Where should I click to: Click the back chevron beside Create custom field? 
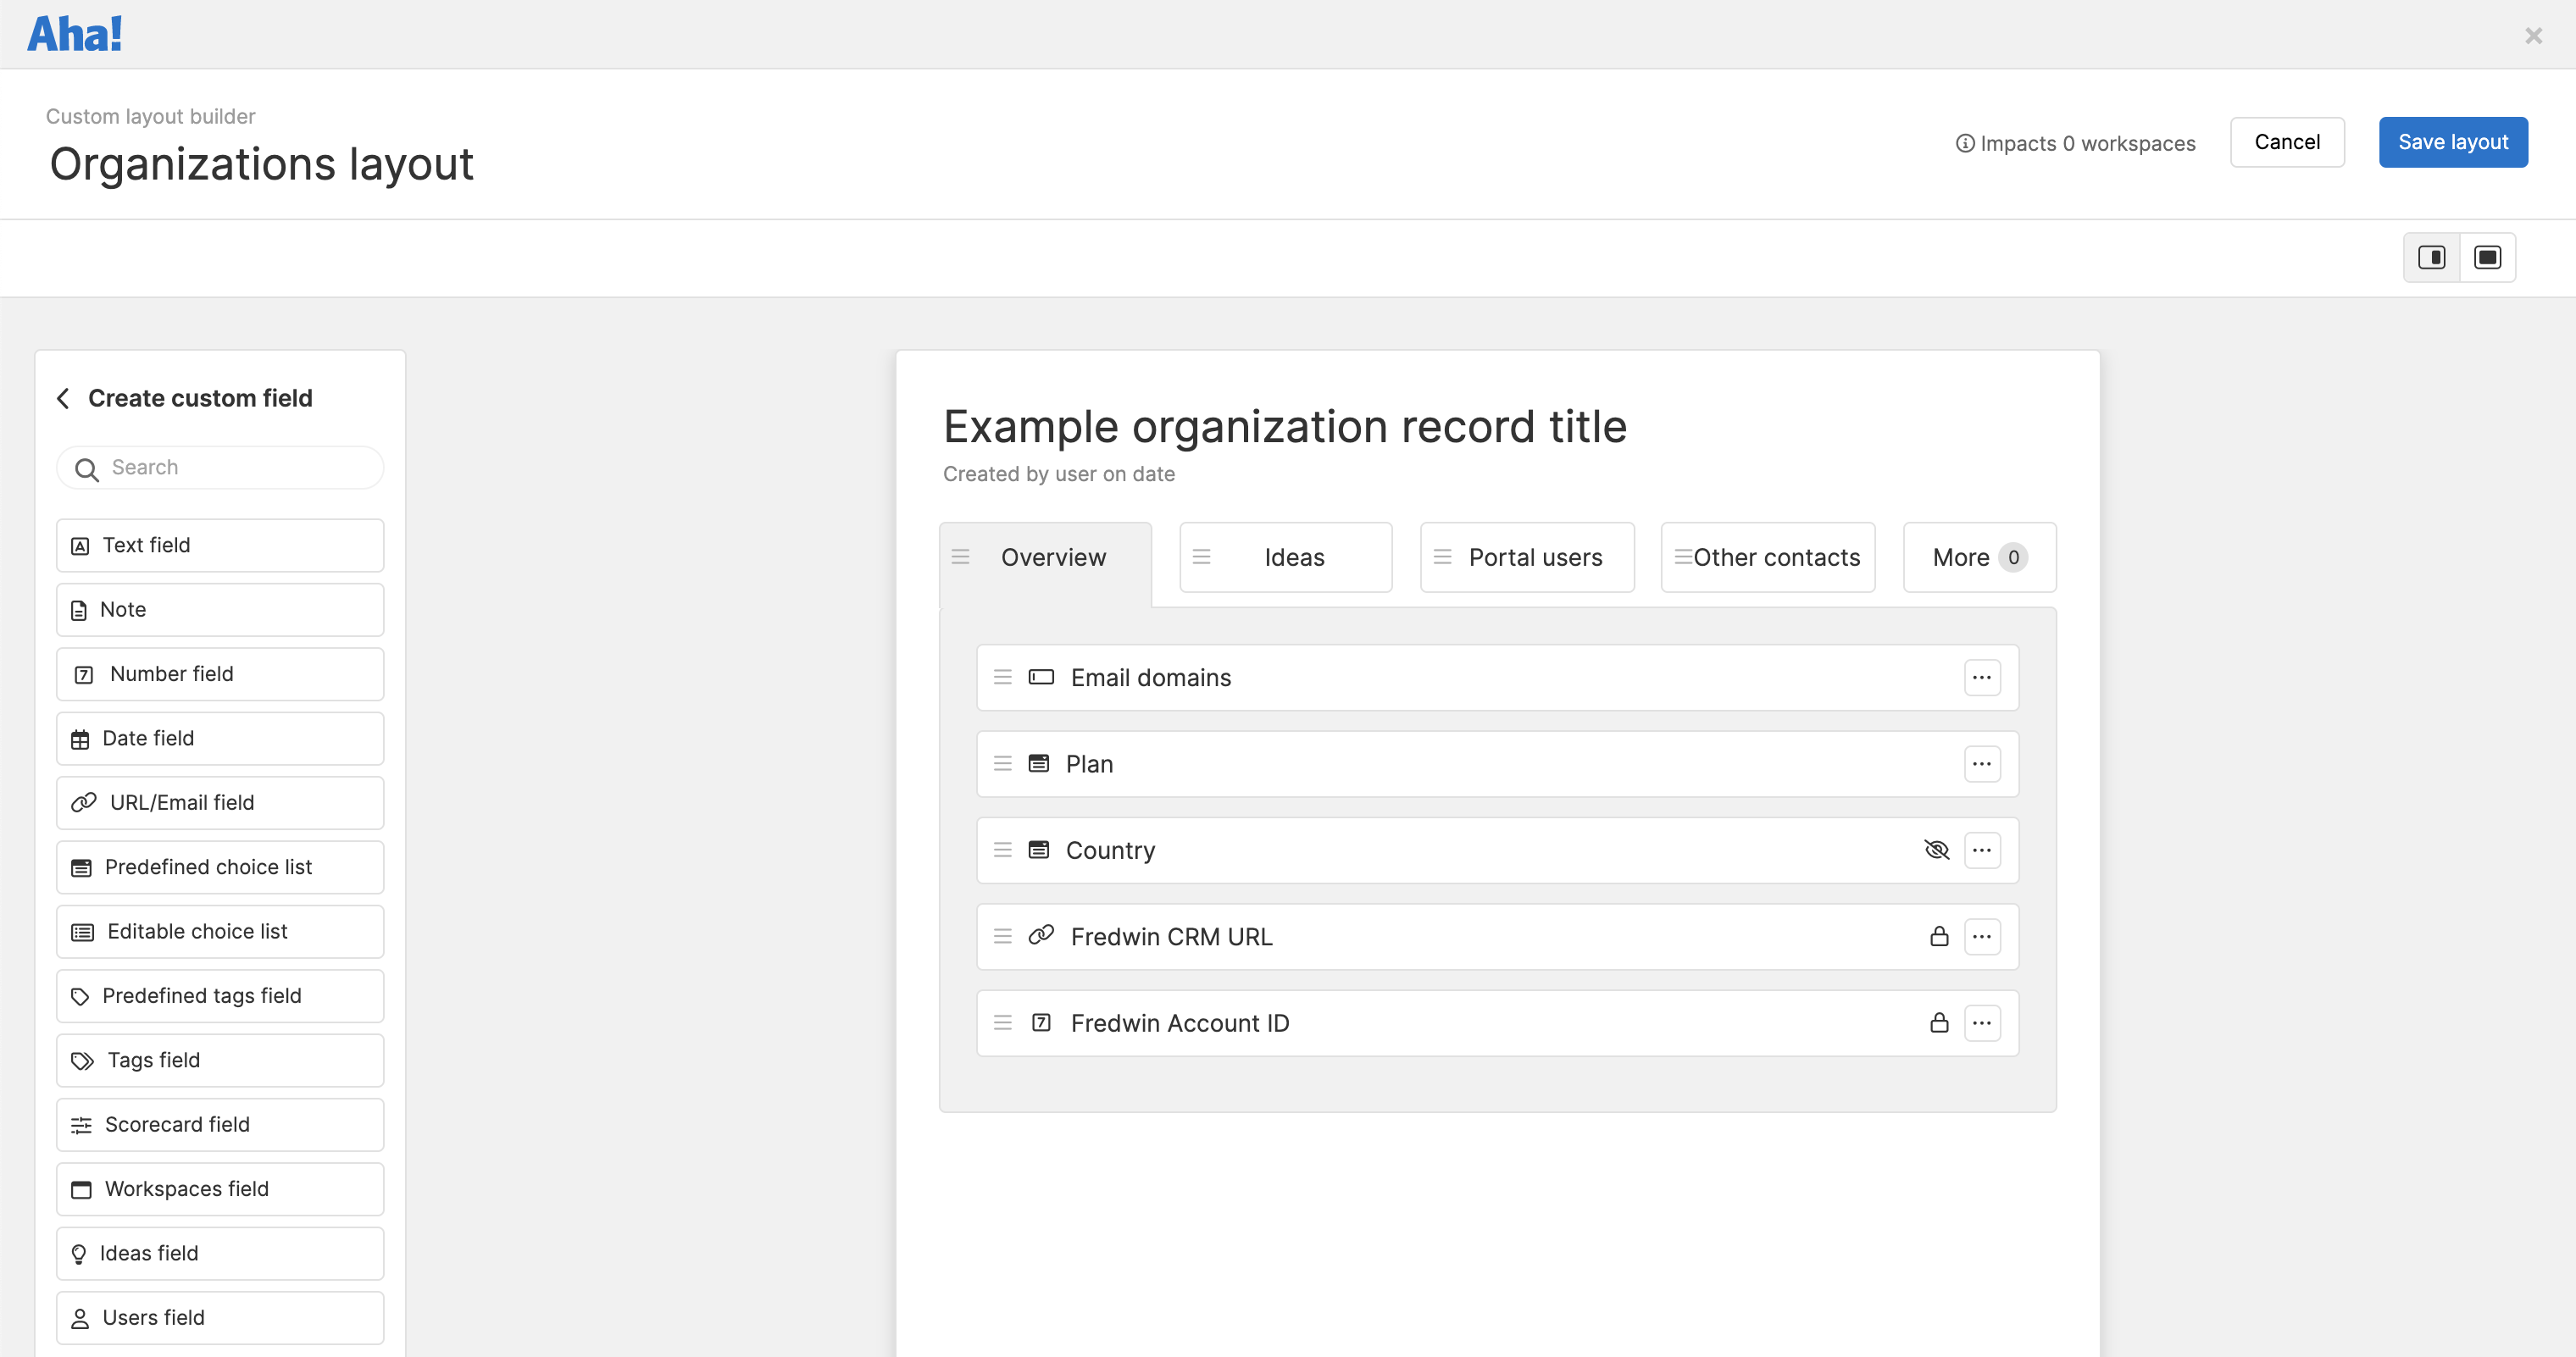pos(63,398)
